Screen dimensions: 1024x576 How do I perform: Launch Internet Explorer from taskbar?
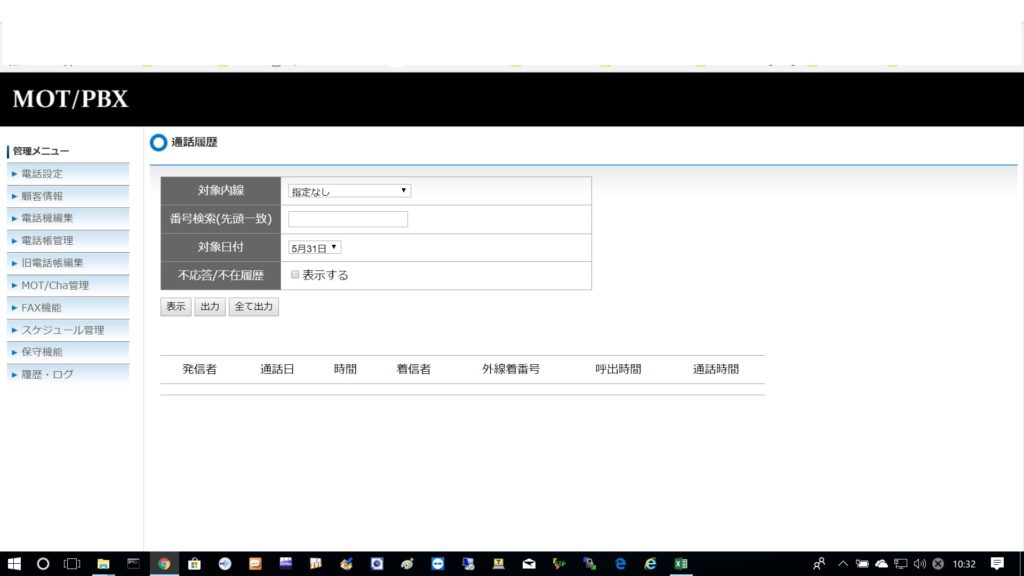(x=650, y=564)
